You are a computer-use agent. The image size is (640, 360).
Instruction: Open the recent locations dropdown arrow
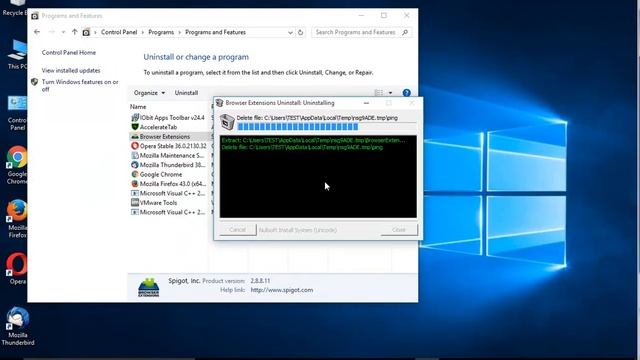coord(63,32)
